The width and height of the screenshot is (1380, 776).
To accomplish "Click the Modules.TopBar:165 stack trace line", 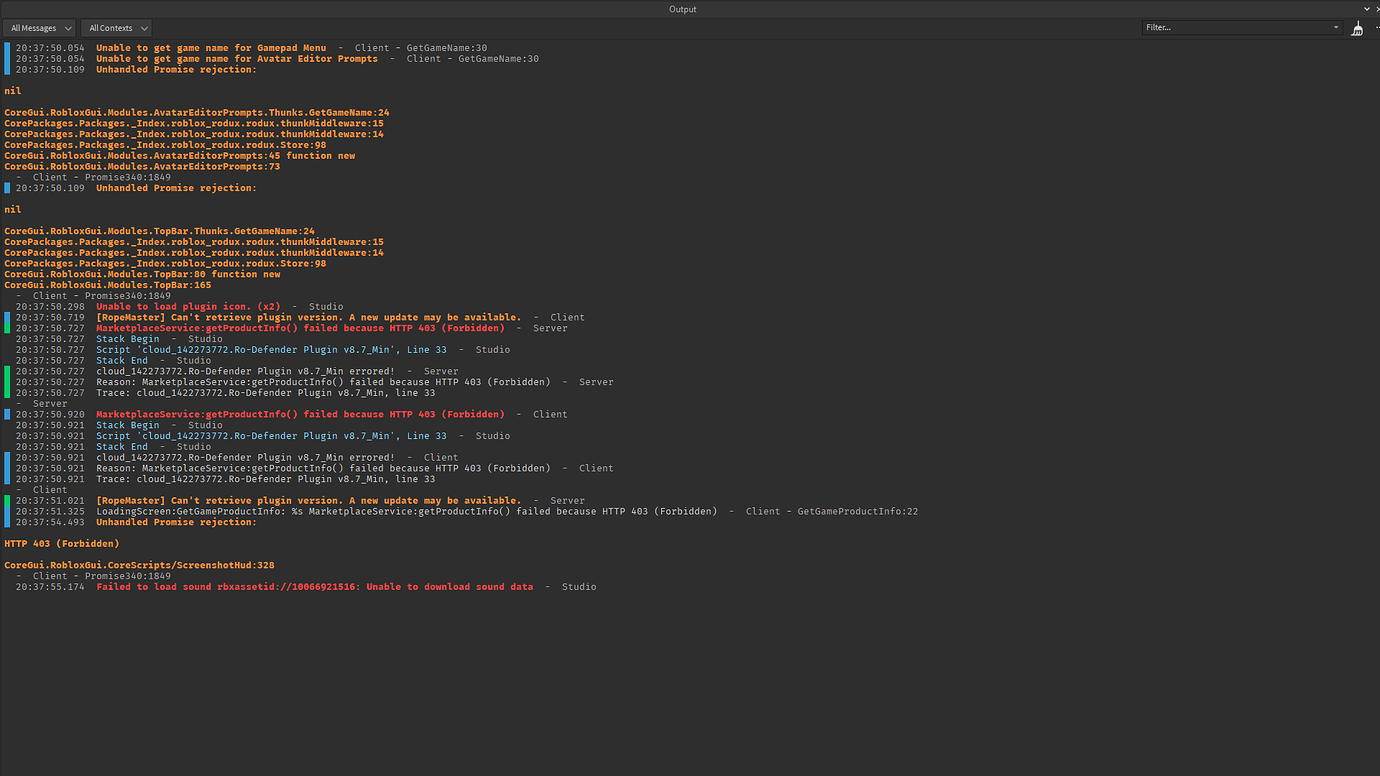I will pos(108,285).
